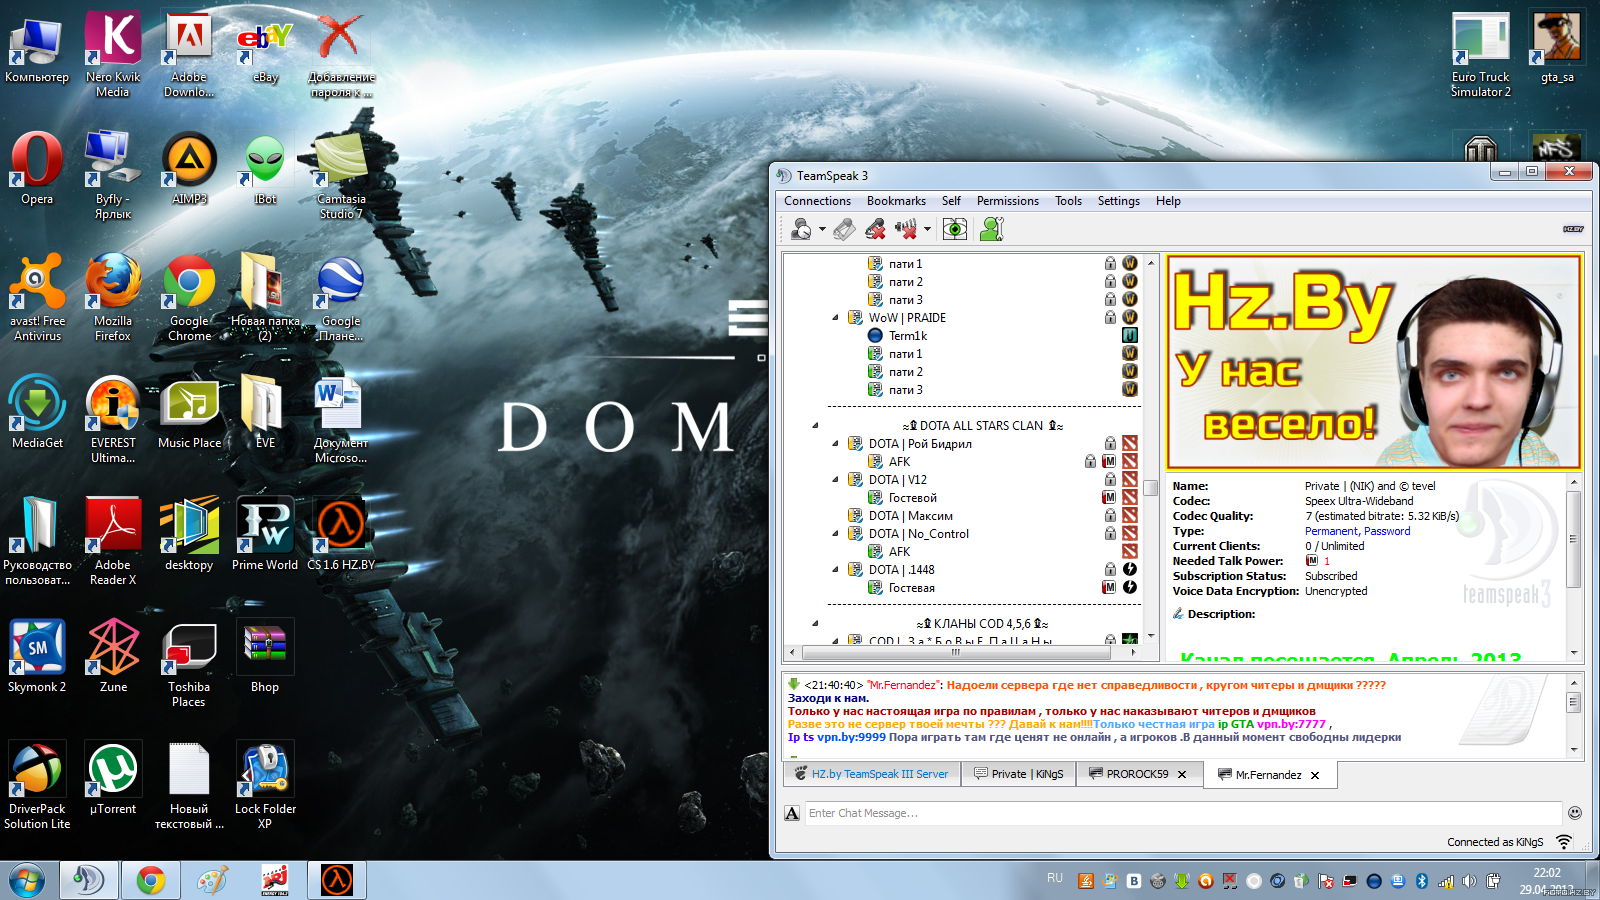Collapse the DOTA | .1448 channel
Viewport: 1600px width, 900px height.
(836, 570)
